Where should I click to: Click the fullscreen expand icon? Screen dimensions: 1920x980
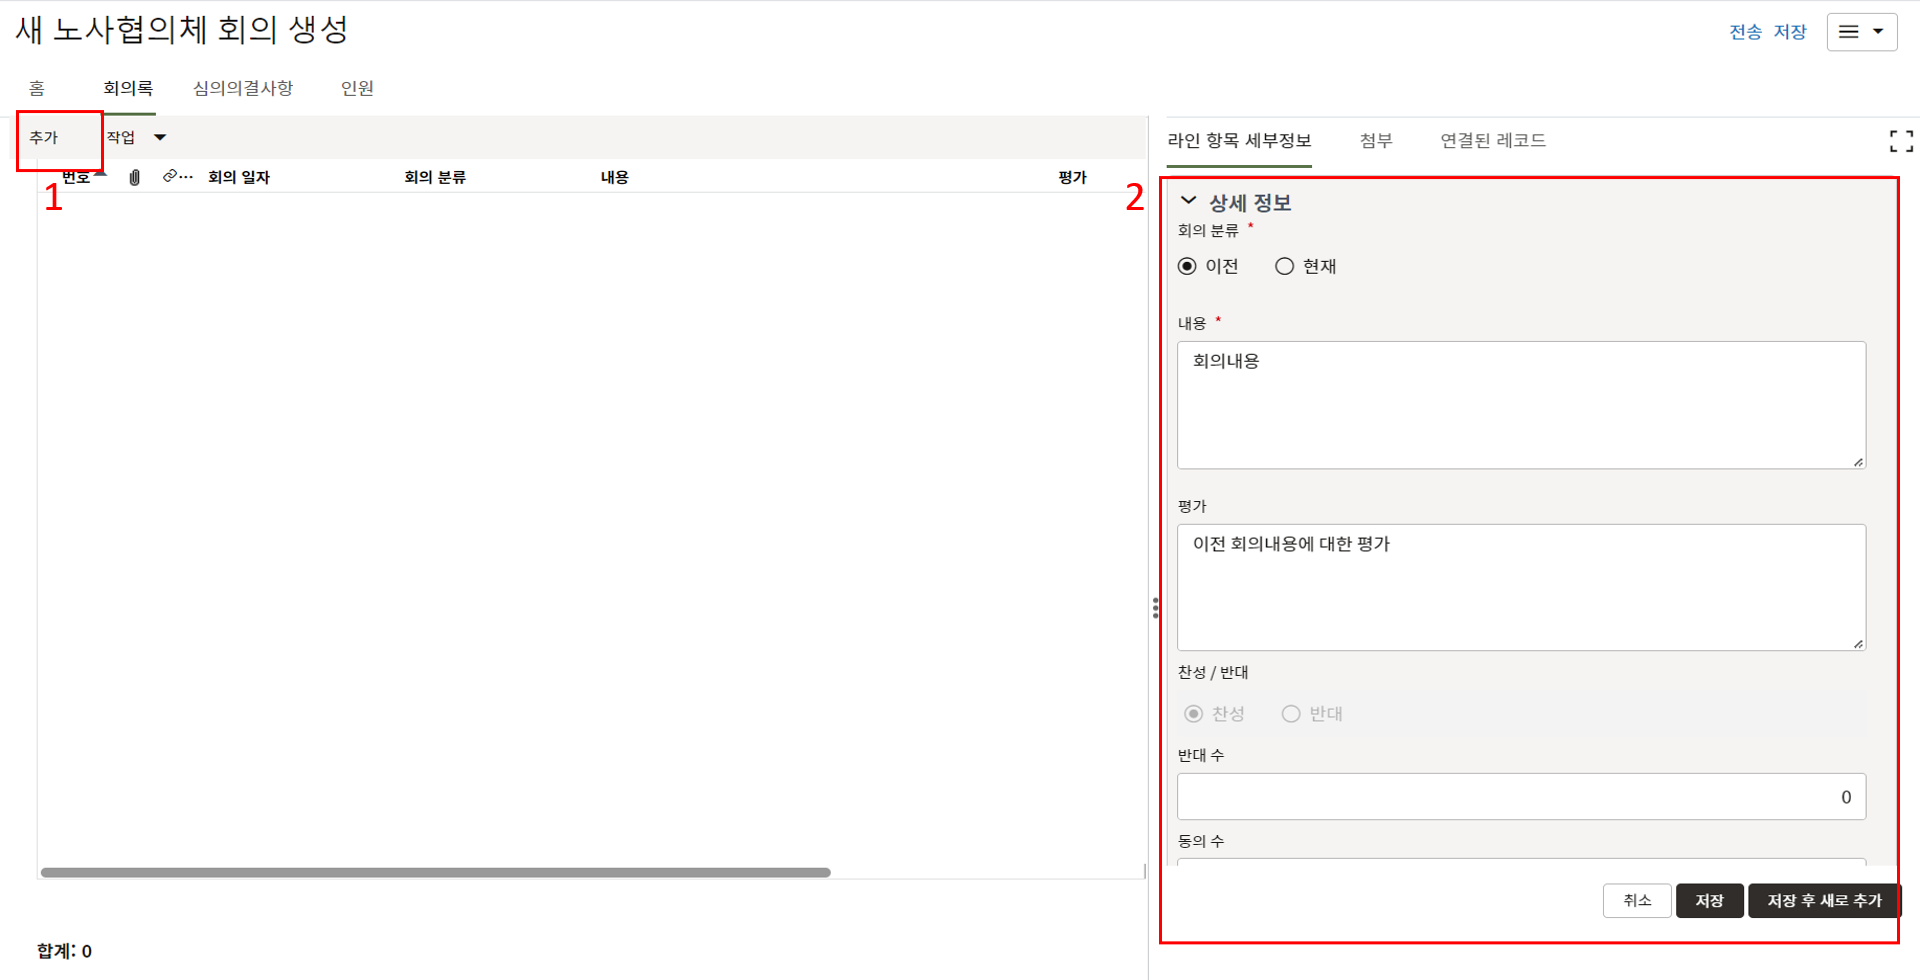(x=1900, y=141)
